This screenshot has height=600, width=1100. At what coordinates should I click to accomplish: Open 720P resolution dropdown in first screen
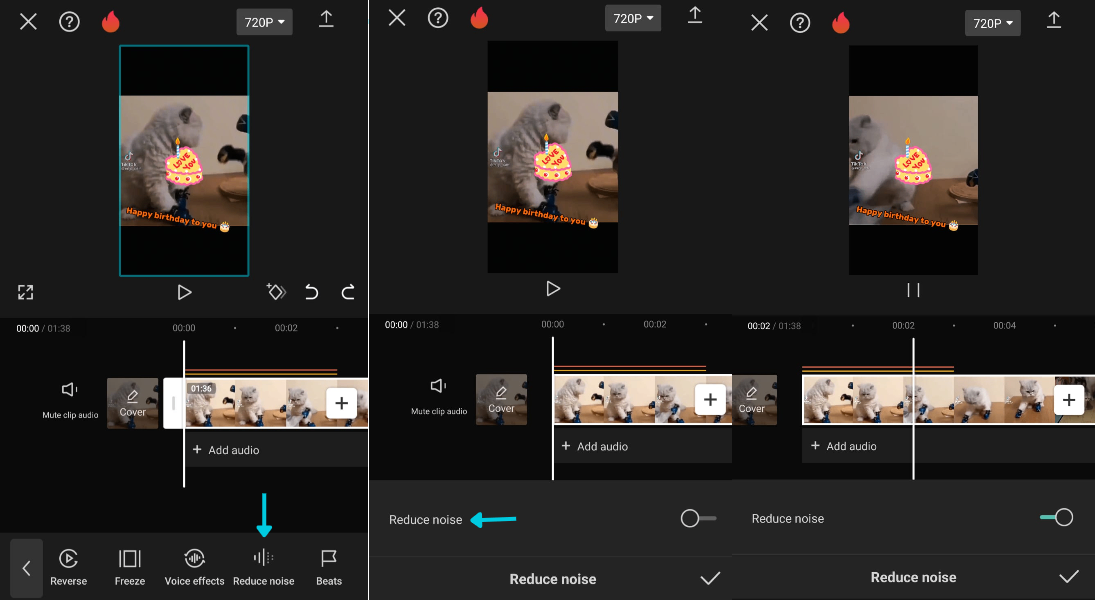(264, 21)
